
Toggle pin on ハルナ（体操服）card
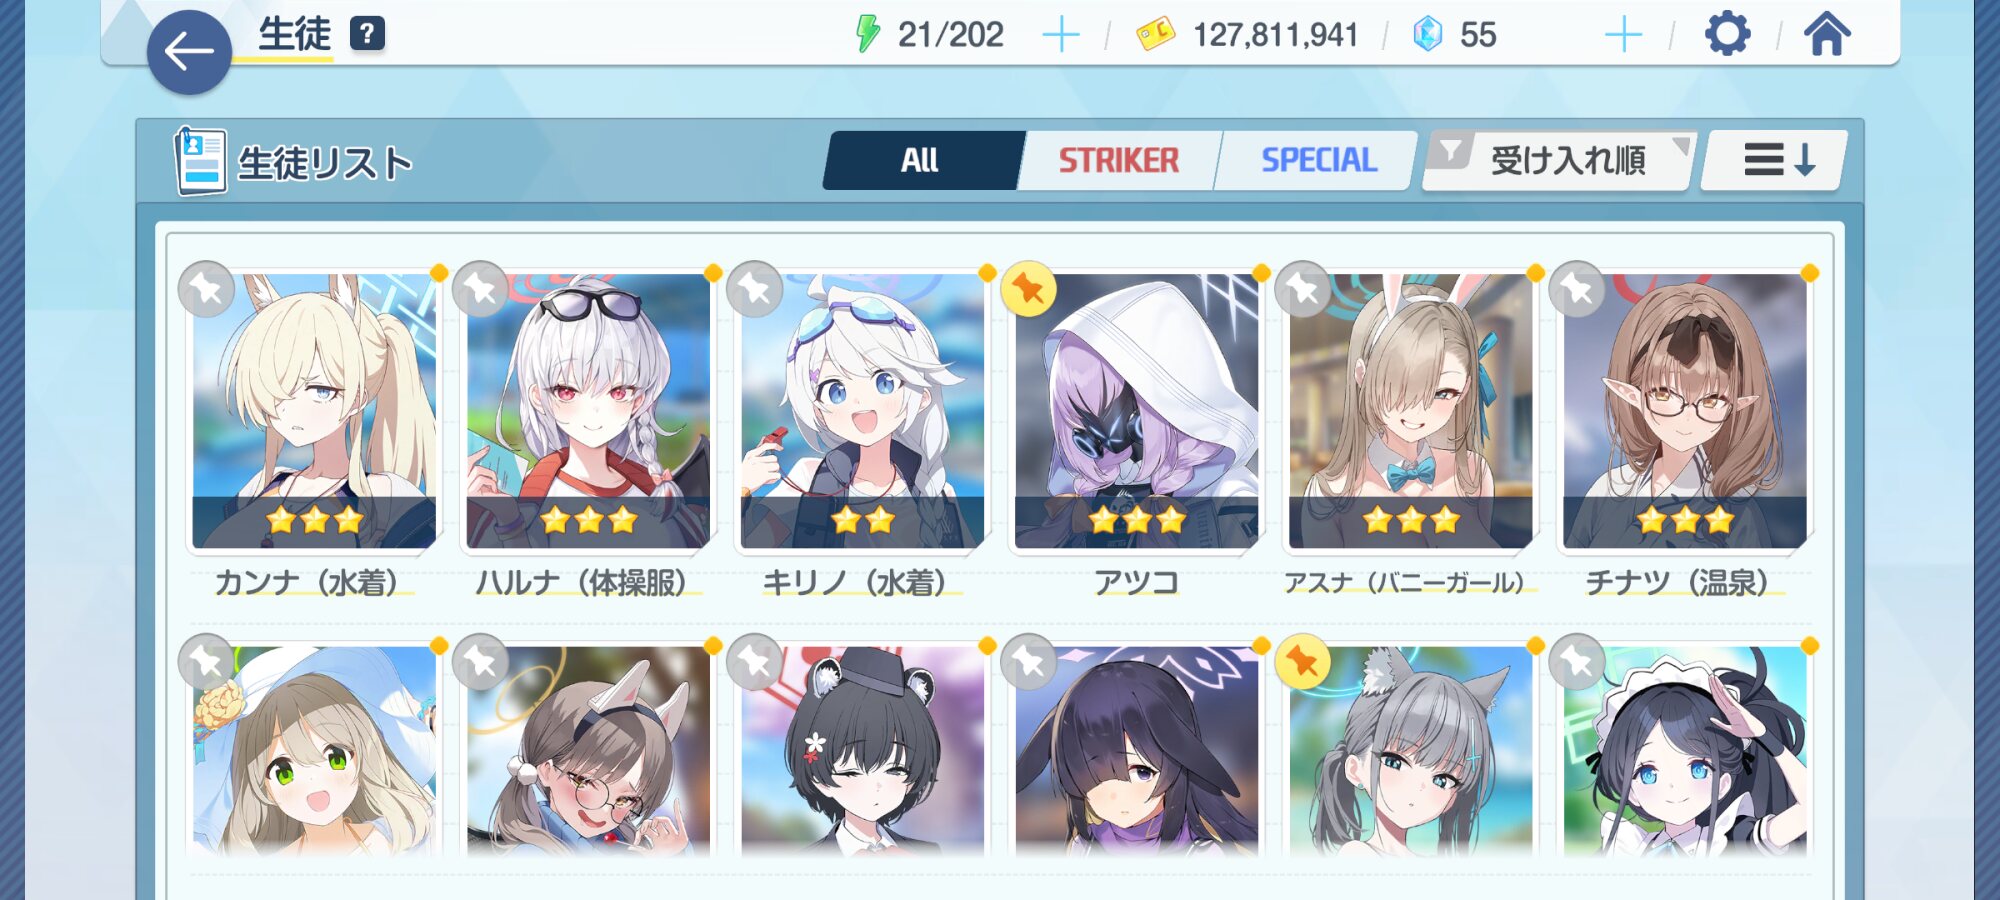[x=480, y=289]
